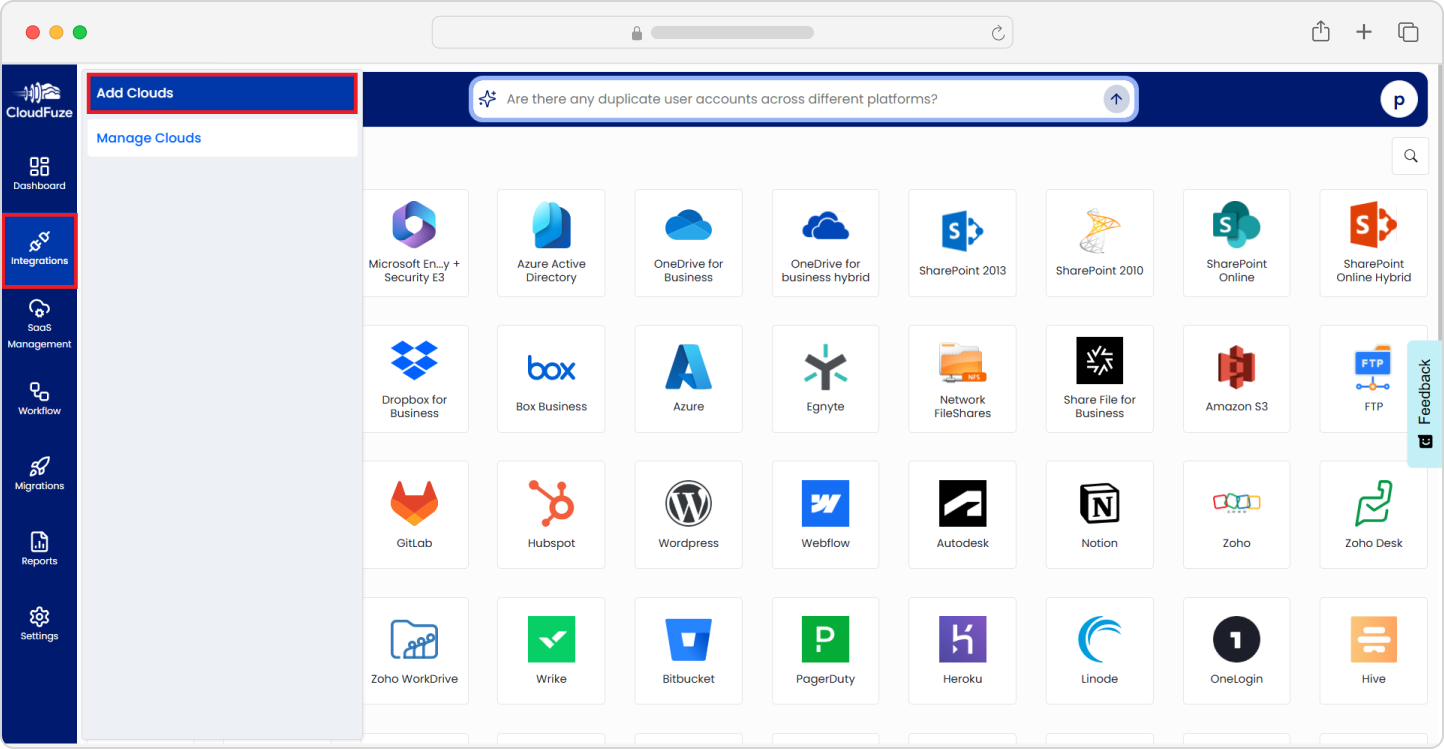Viewport: 1444px width, 749px height.
Task: Show browser tab overview
Action: tap(1408, 32)
